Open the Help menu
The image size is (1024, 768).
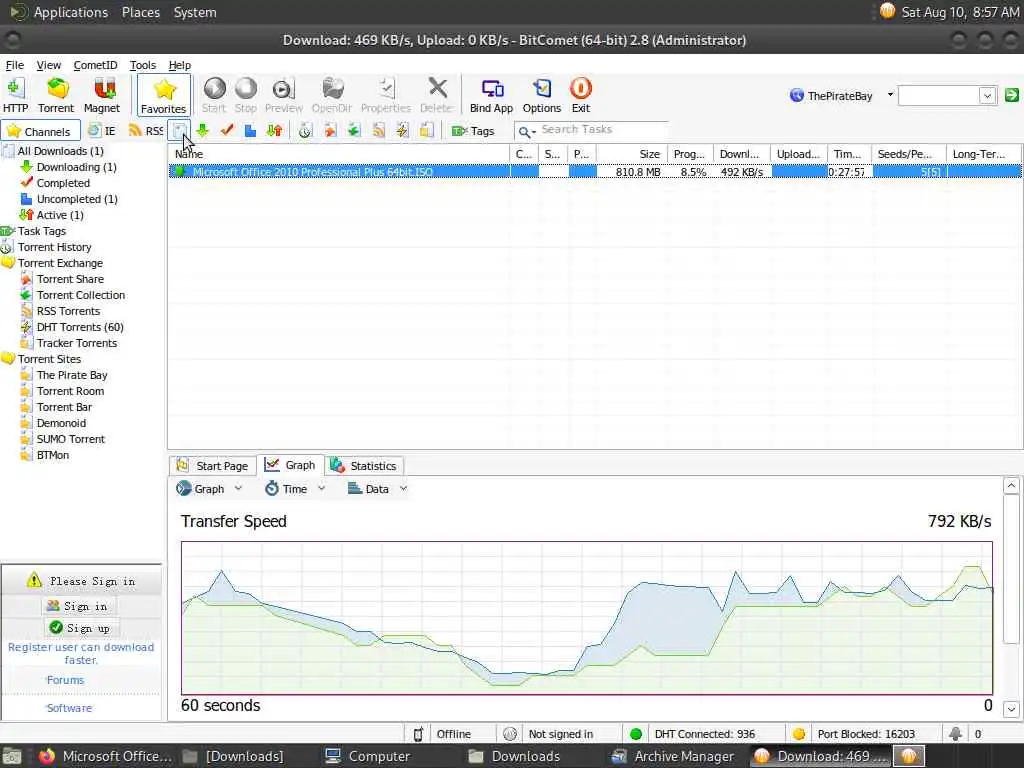click(x=180, y=65)
